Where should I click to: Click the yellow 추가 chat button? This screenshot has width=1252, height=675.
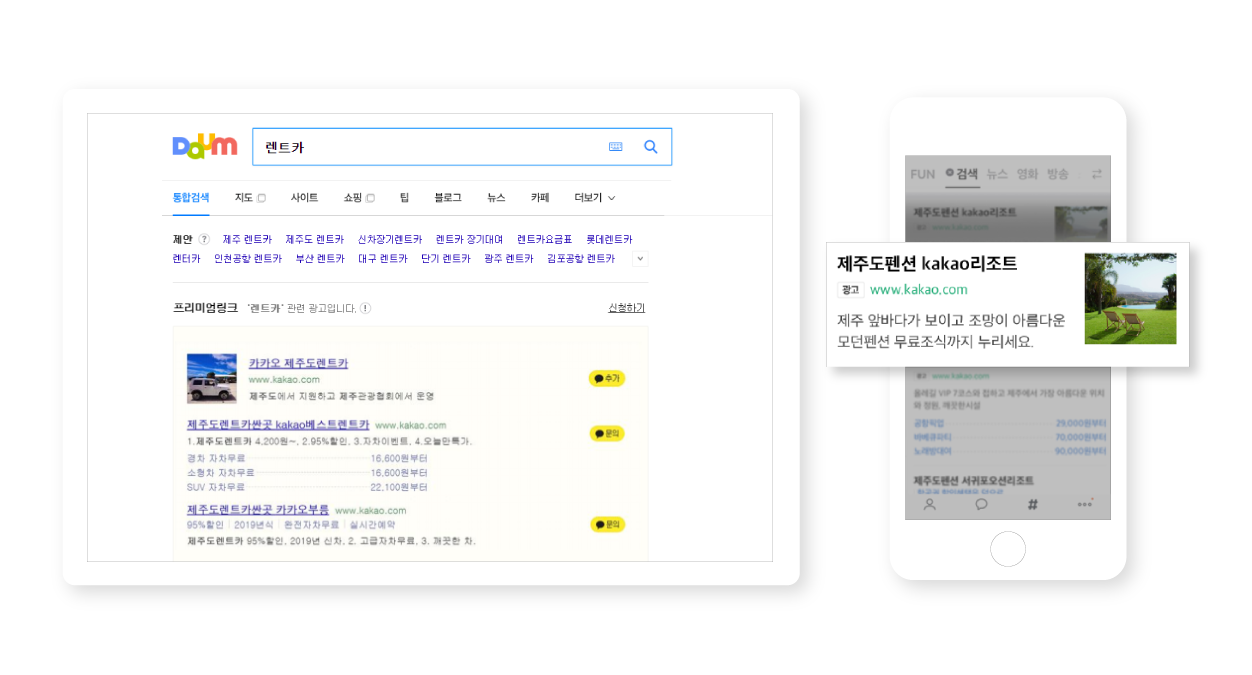click(x=607, y=378)
